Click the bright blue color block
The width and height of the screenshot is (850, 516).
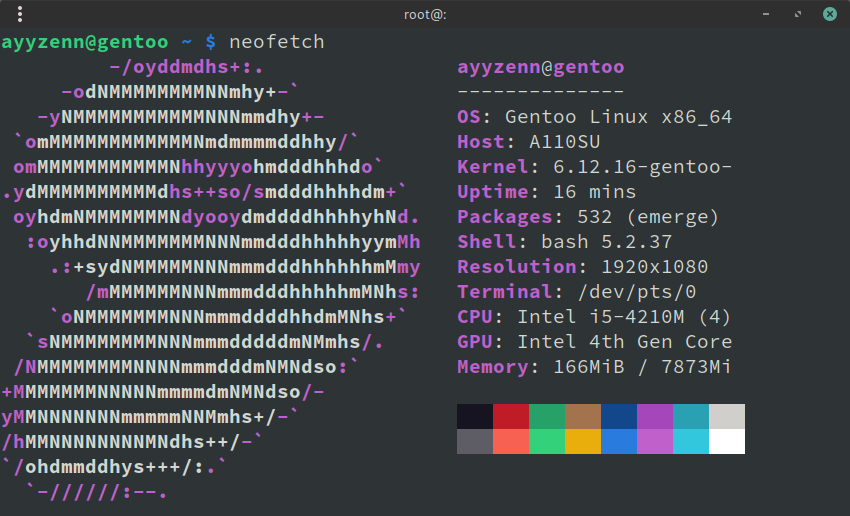(x=619, y=441)
